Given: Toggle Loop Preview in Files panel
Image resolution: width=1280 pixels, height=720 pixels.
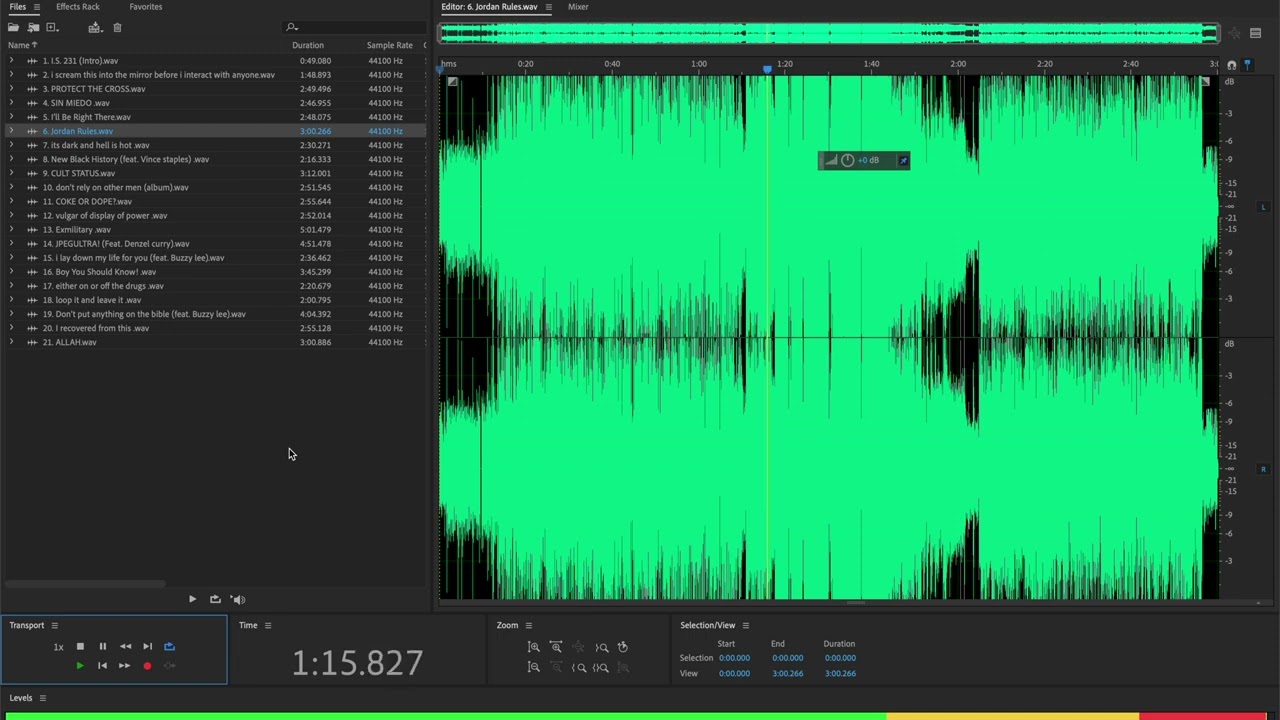Looking at the screenshot, I should pos(215,599).
